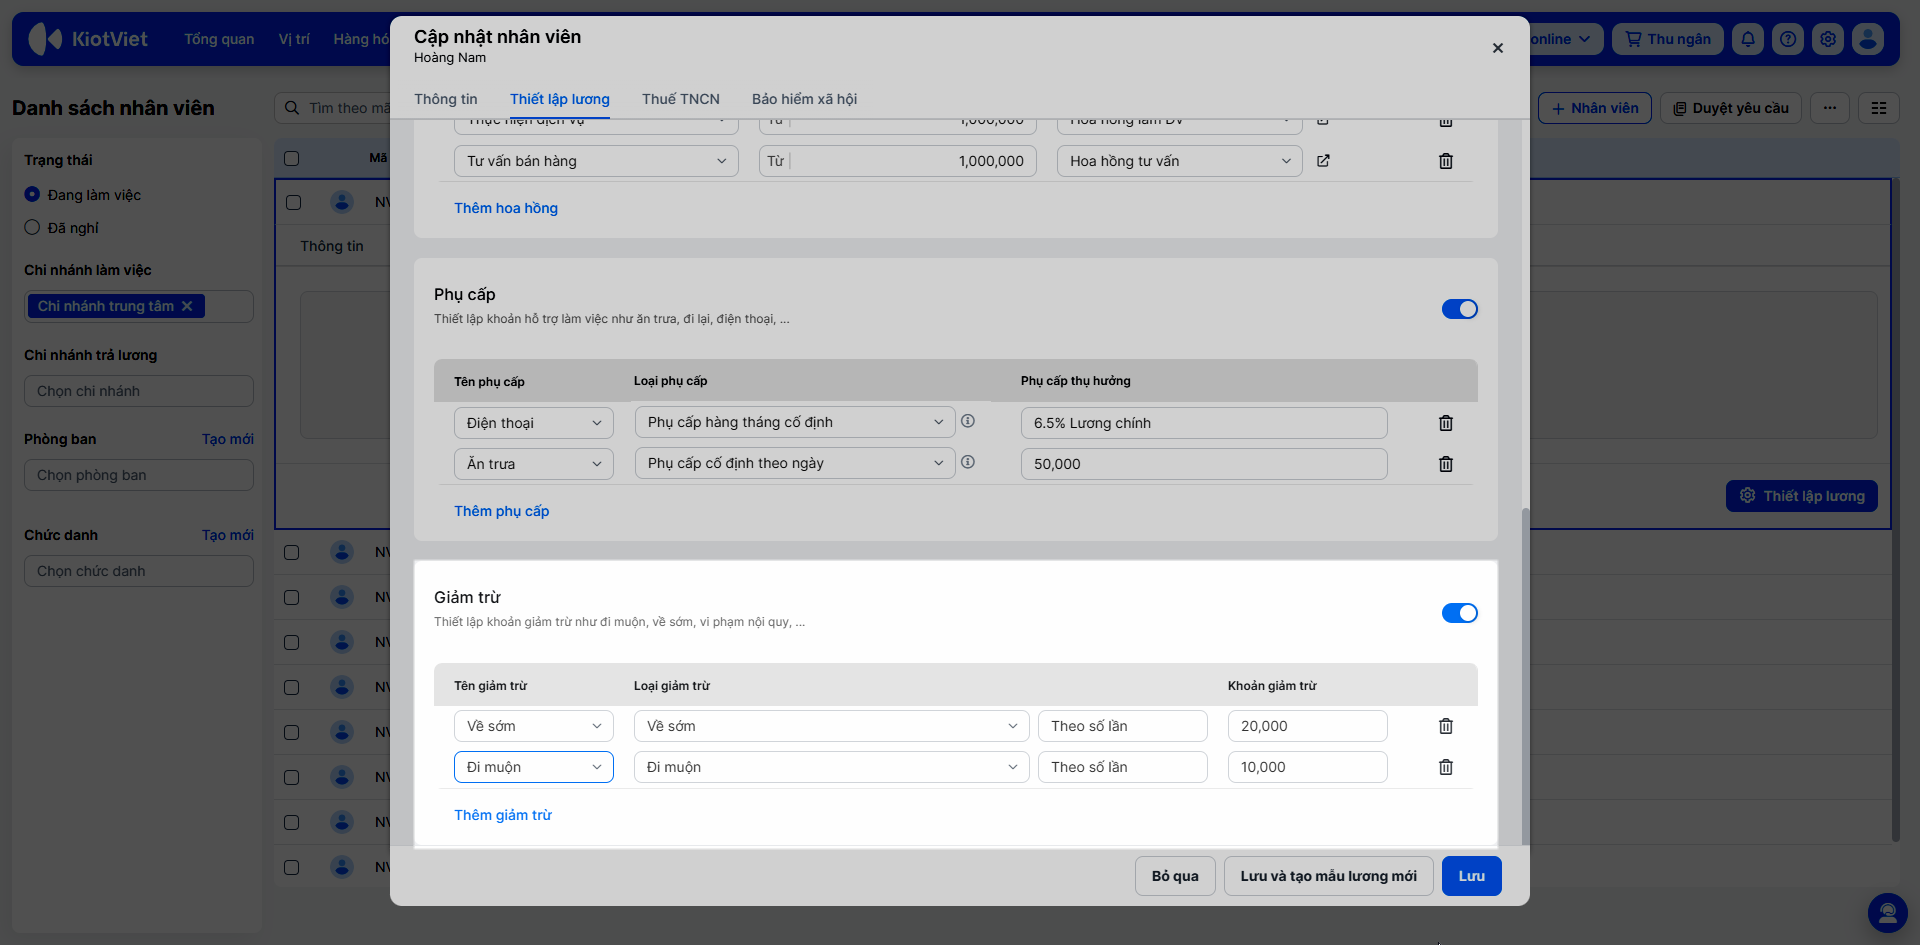Delete the Tư vấn bán hàng commission row
The height and width of the screenshot is (945, 1920).
coord(1445,161)
